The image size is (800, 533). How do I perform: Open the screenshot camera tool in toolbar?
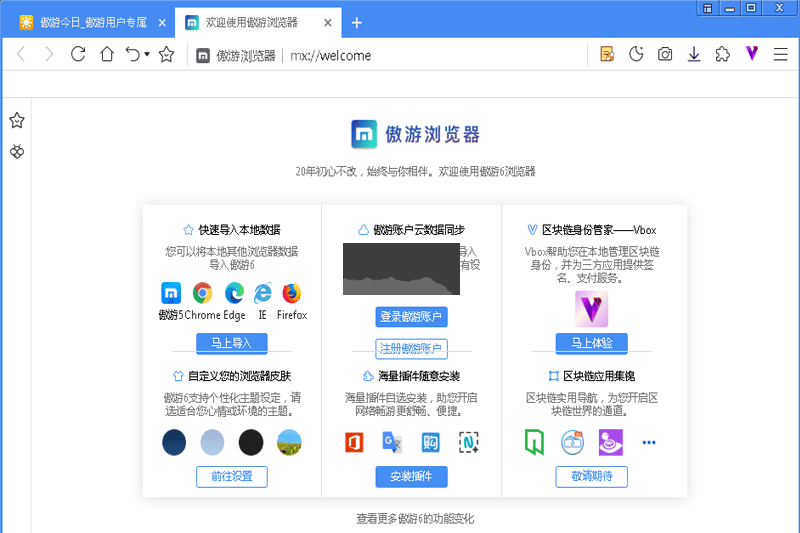pos(664,55)
